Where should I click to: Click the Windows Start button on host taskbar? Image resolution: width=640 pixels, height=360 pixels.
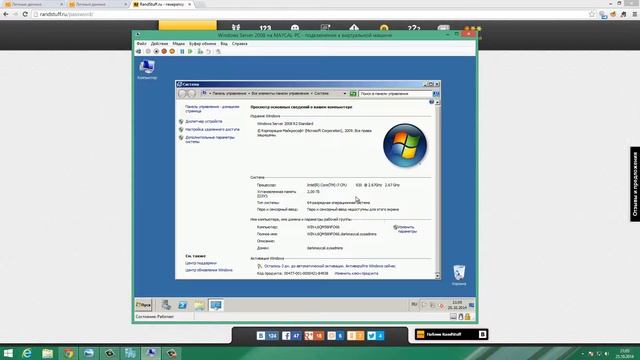[x=8, y=353]
